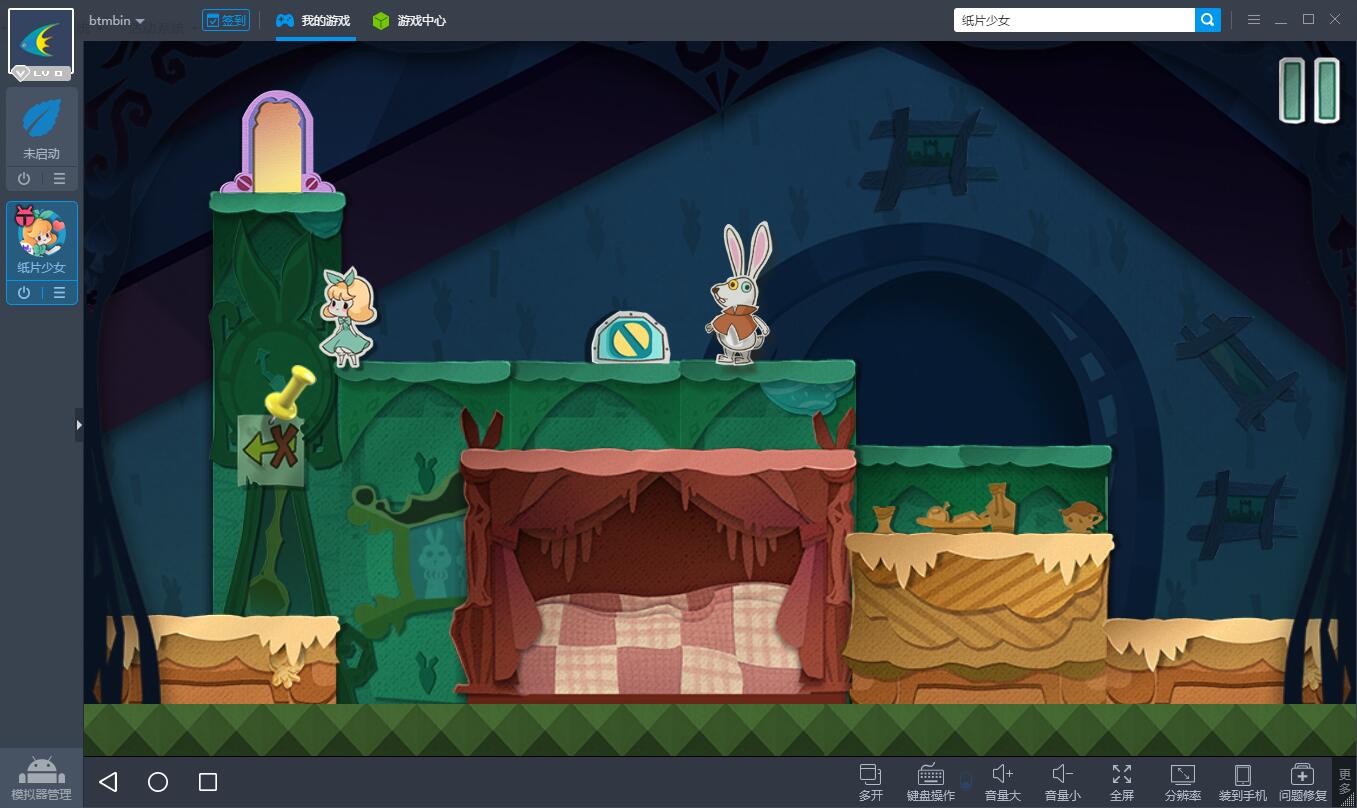Screen dimensions: 1357x808
Task: Pause the game with the pause button
Action: [1308, 90]
